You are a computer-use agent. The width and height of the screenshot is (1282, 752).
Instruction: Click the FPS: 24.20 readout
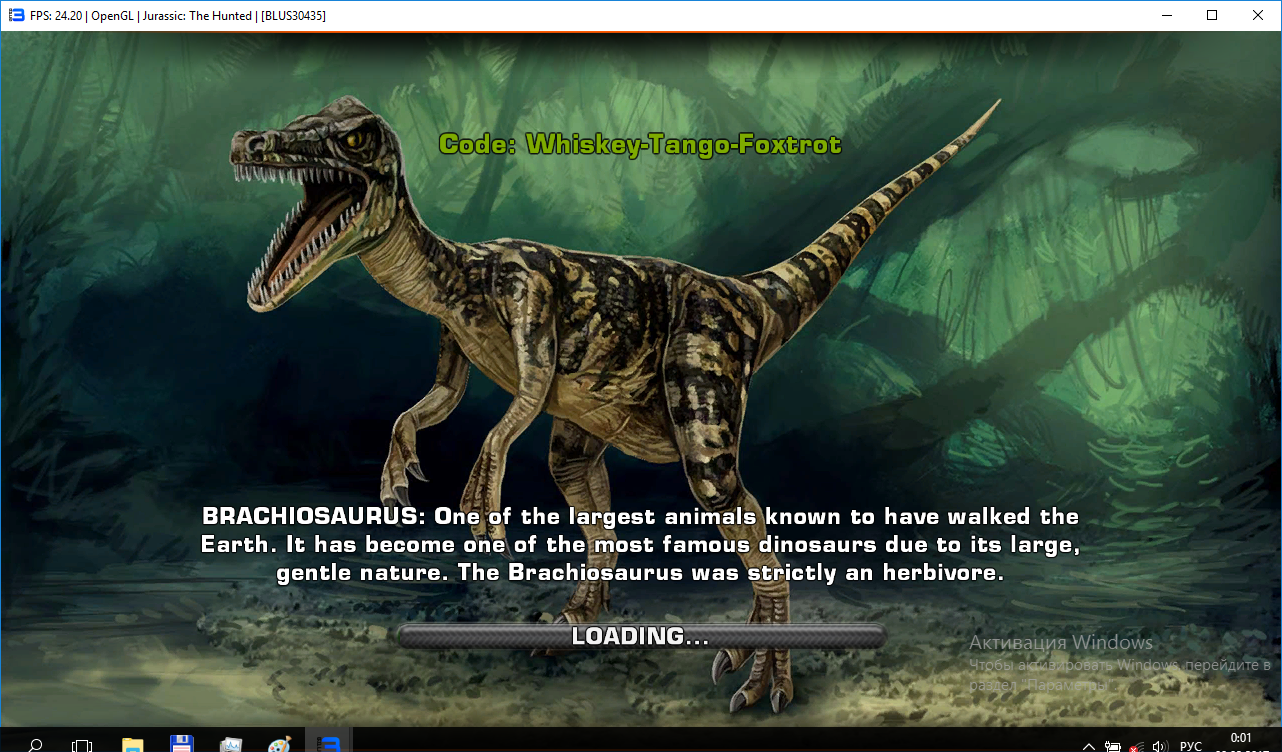(x=58, y=15)
